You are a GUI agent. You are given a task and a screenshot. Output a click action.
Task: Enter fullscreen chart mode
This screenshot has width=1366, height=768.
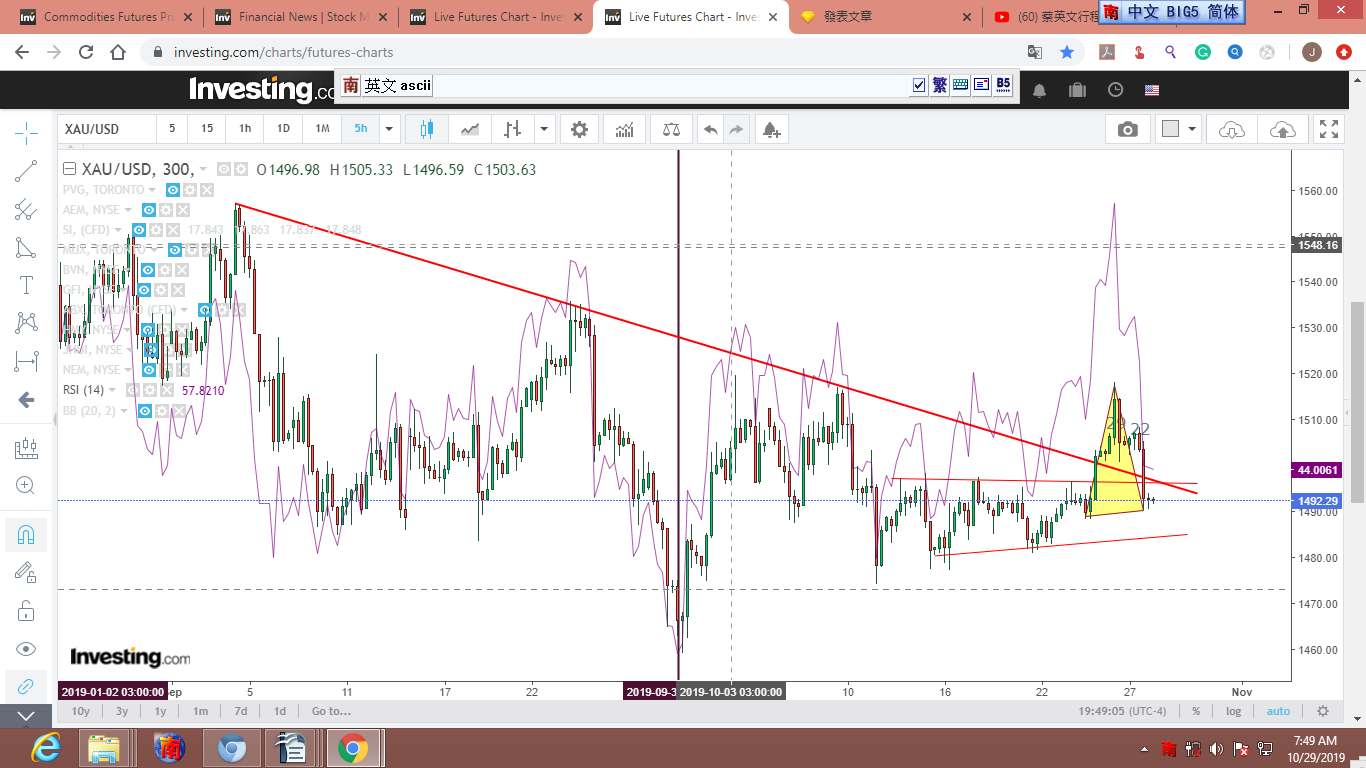tap(1328, 129)
